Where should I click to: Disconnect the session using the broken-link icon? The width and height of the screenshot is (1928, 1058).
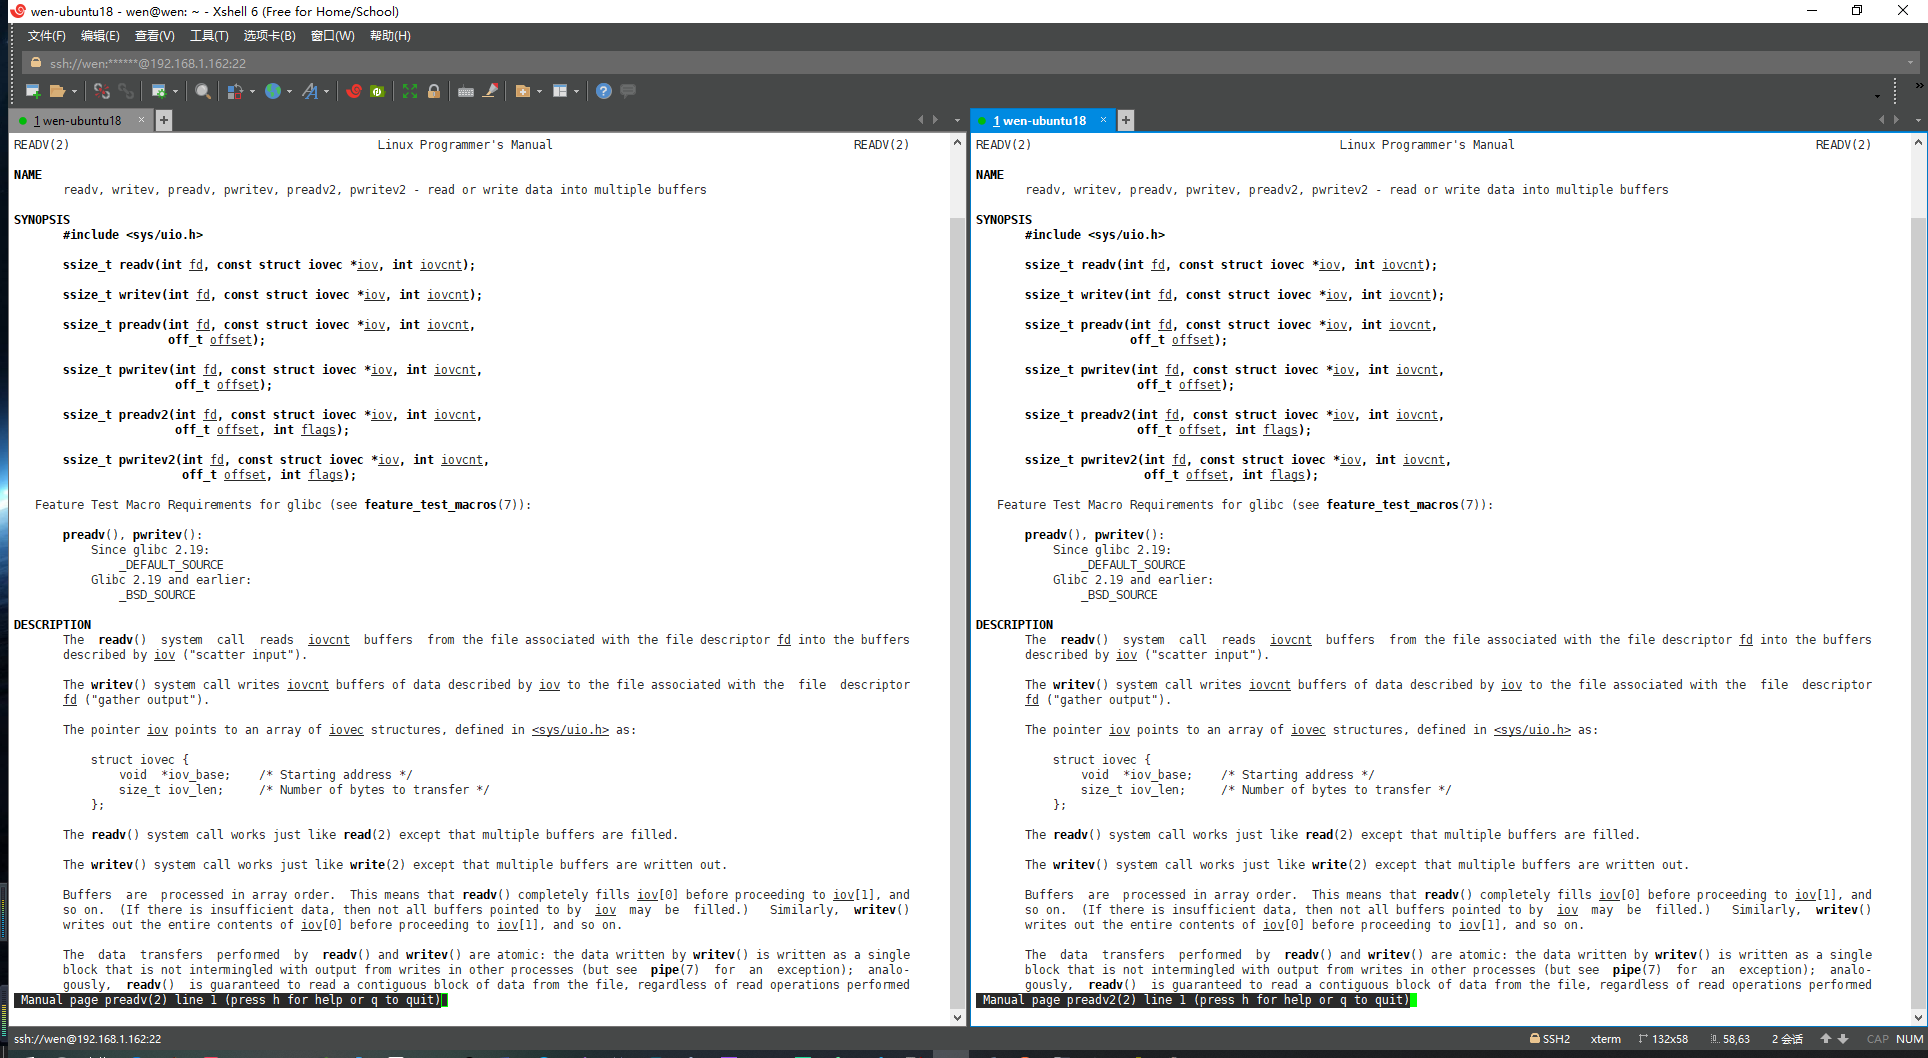[103, 91]
